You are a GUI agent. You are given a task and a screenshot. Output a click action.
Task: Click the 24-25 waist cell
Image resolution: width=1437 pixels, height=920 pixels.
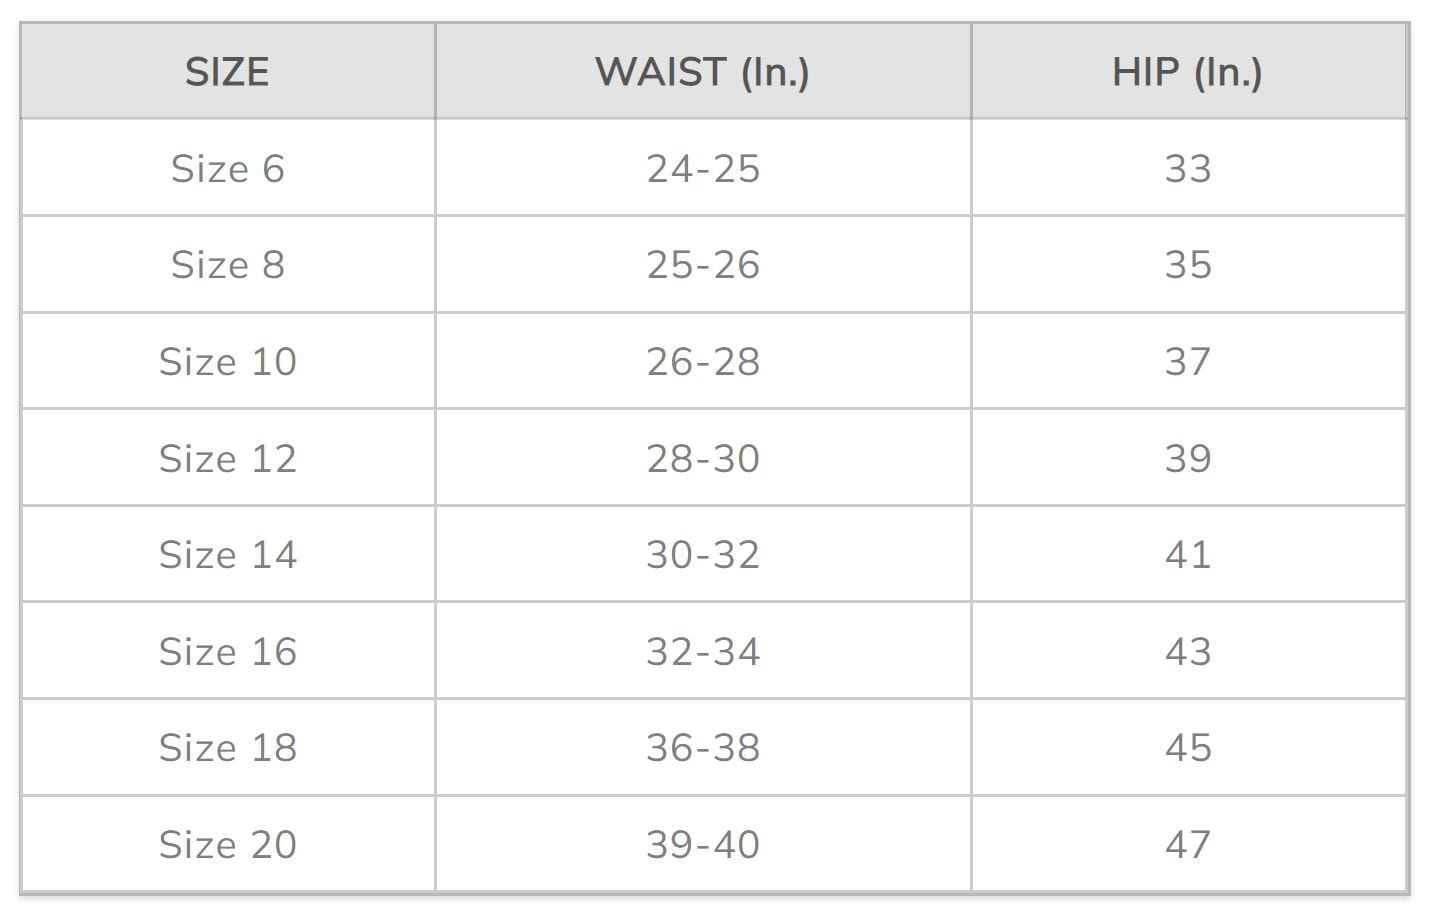point(703,168)
